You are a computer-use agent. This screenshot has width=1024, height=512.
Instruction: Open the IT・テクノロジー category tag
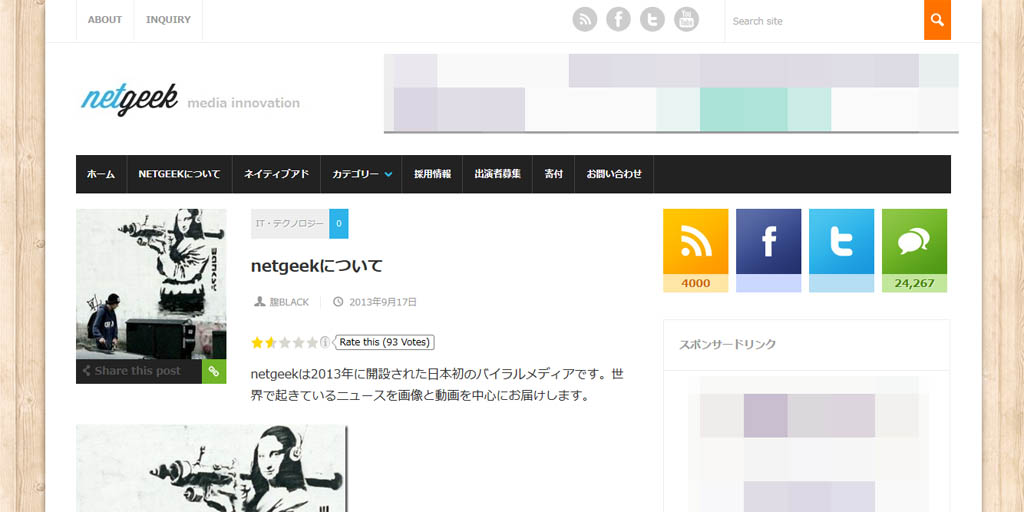290,223
